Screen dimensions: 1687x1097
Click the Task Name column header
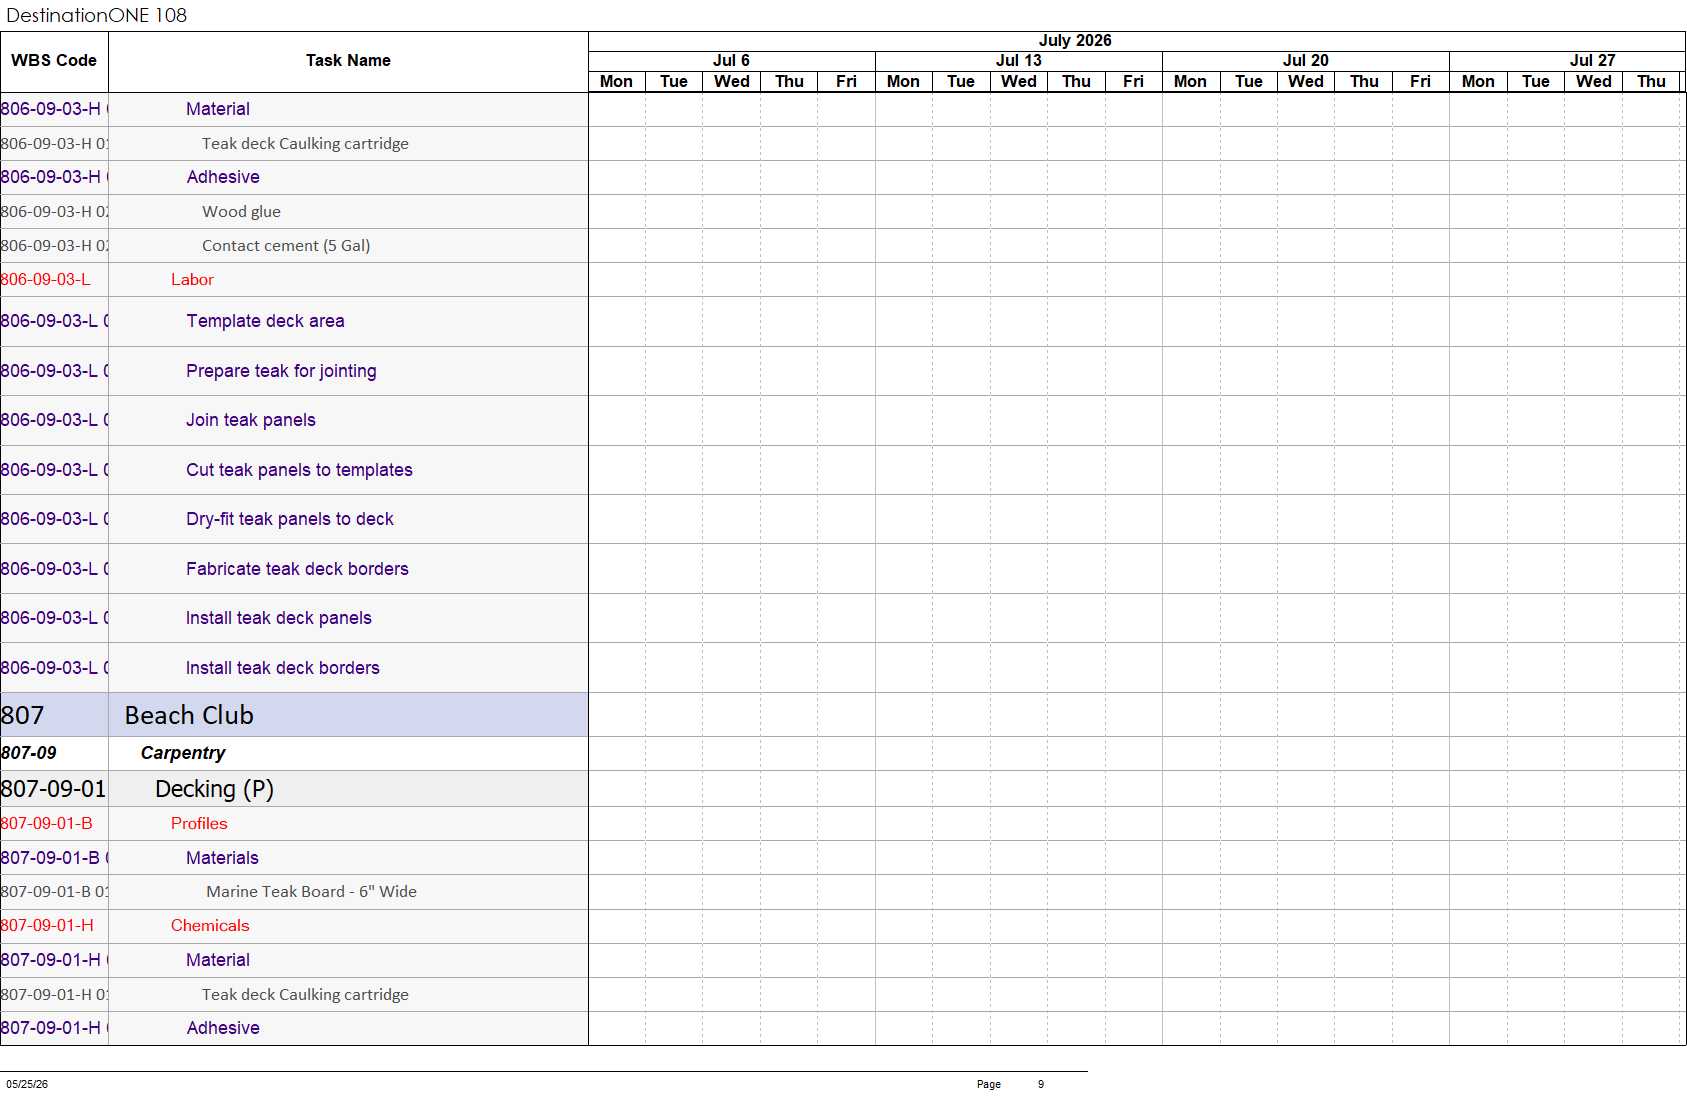pos(348,61)
